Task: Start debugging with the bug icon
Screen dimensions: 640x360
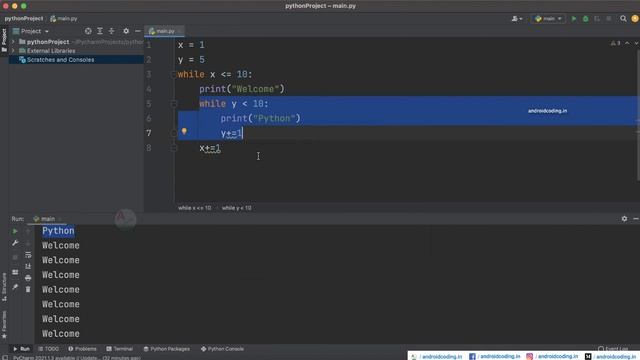Action: click(586, 19)
